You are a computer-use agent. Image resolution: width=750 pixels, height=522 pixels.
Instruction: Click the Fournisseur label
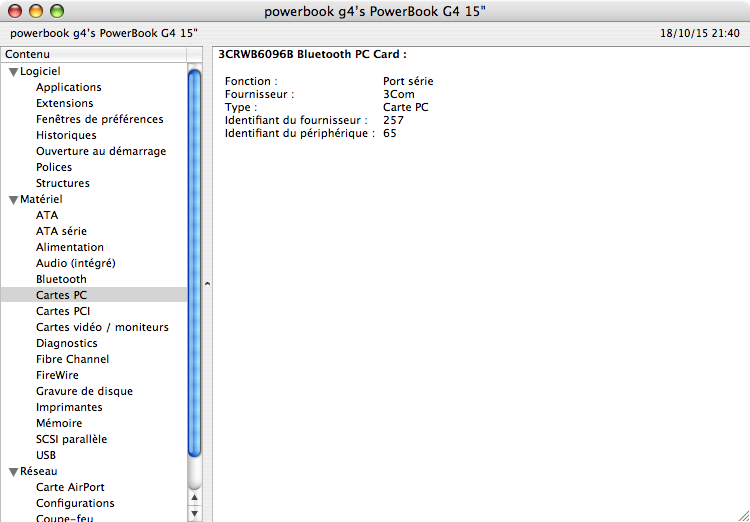point(259,94)
